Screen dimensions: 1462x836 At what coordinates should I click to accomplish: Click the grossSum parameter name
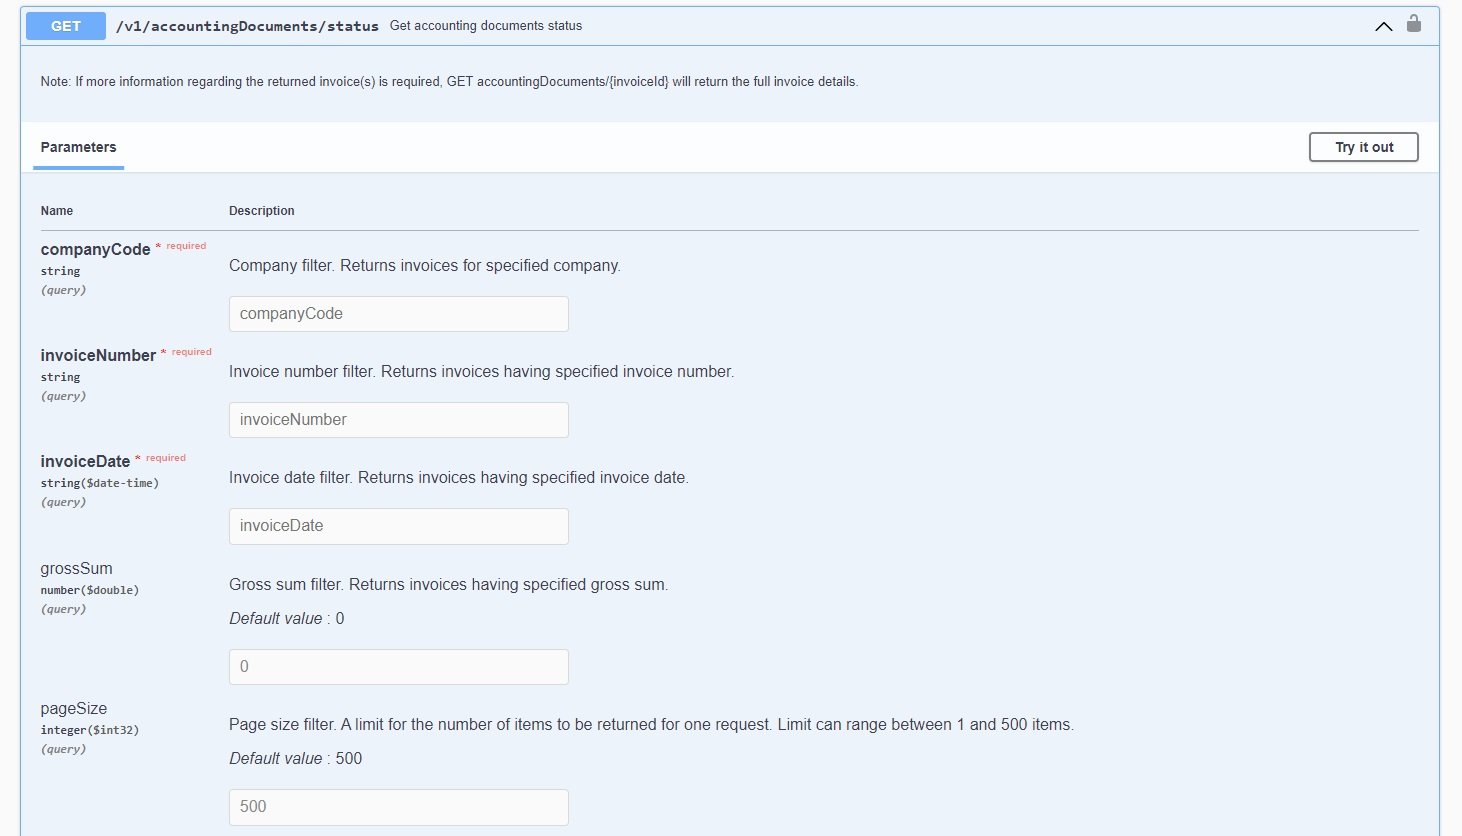pos(77,568)
